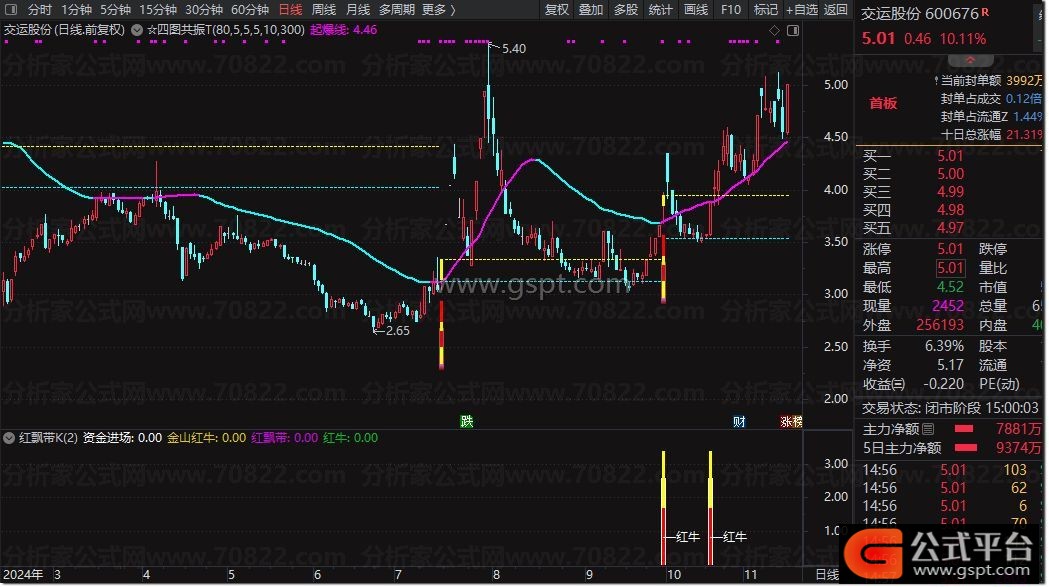Click the diamond icon on chart header

[x=774, y=30]
